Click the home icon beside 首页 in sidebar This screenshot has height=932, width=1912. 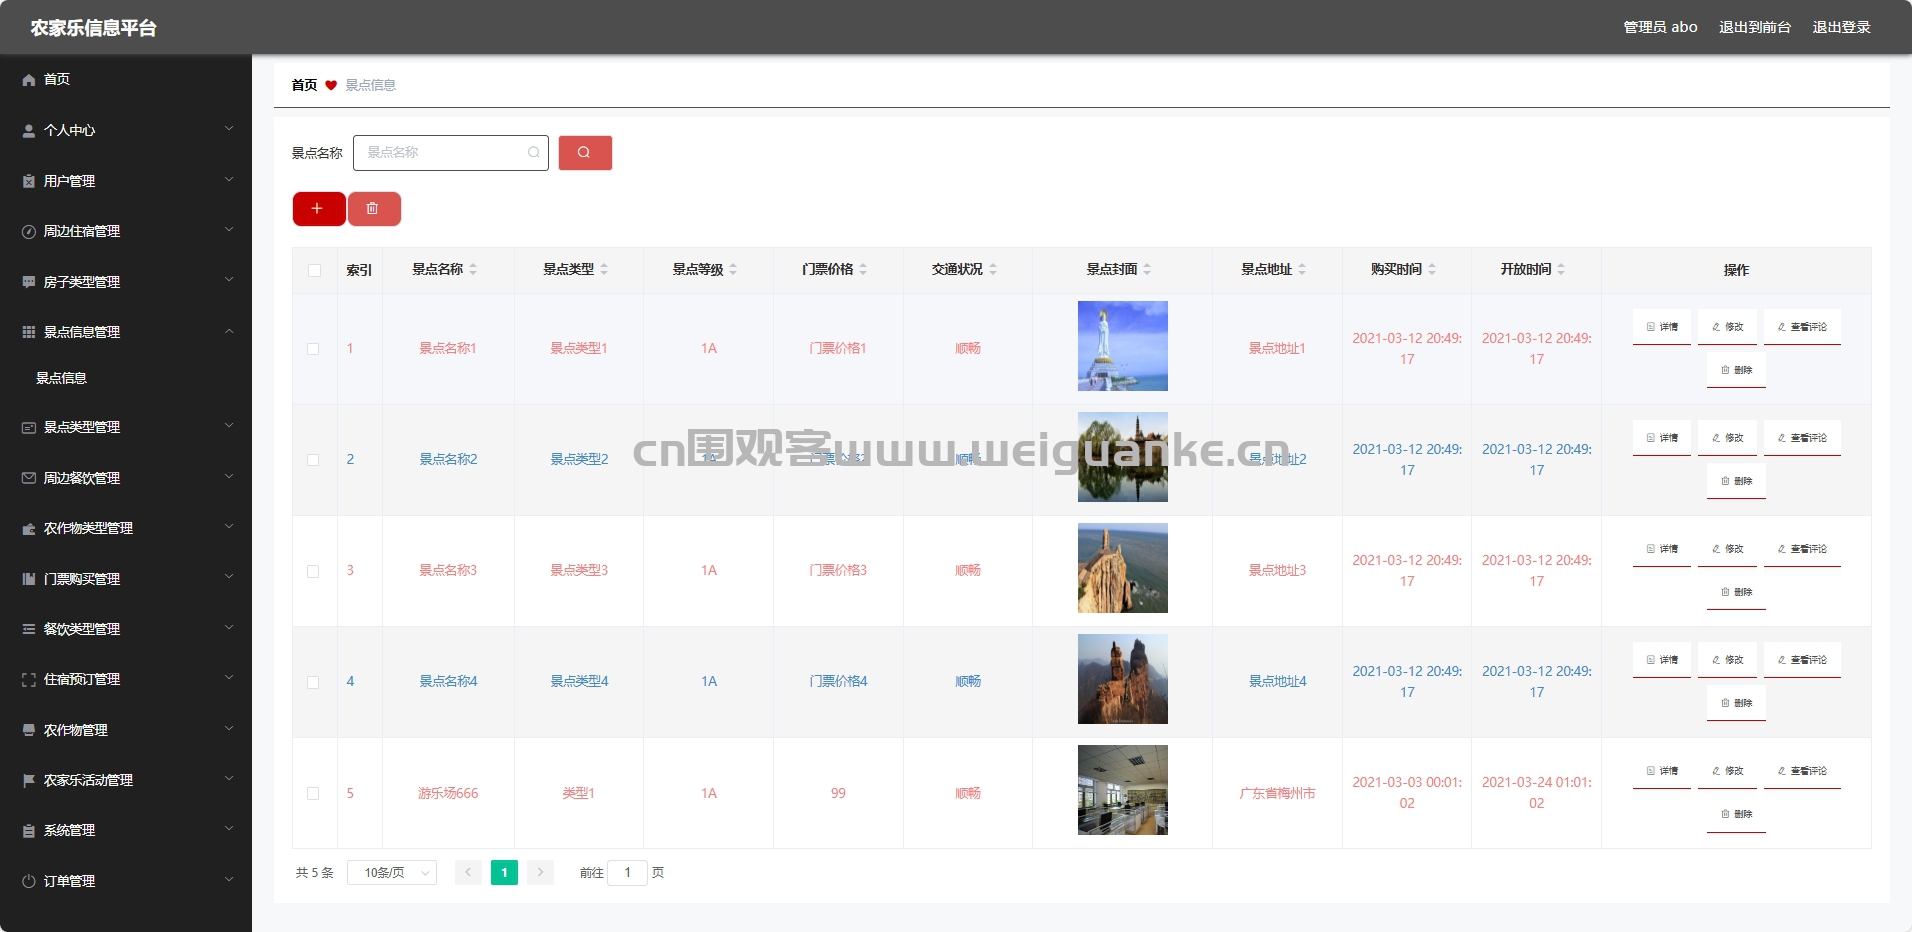point(29,80)
